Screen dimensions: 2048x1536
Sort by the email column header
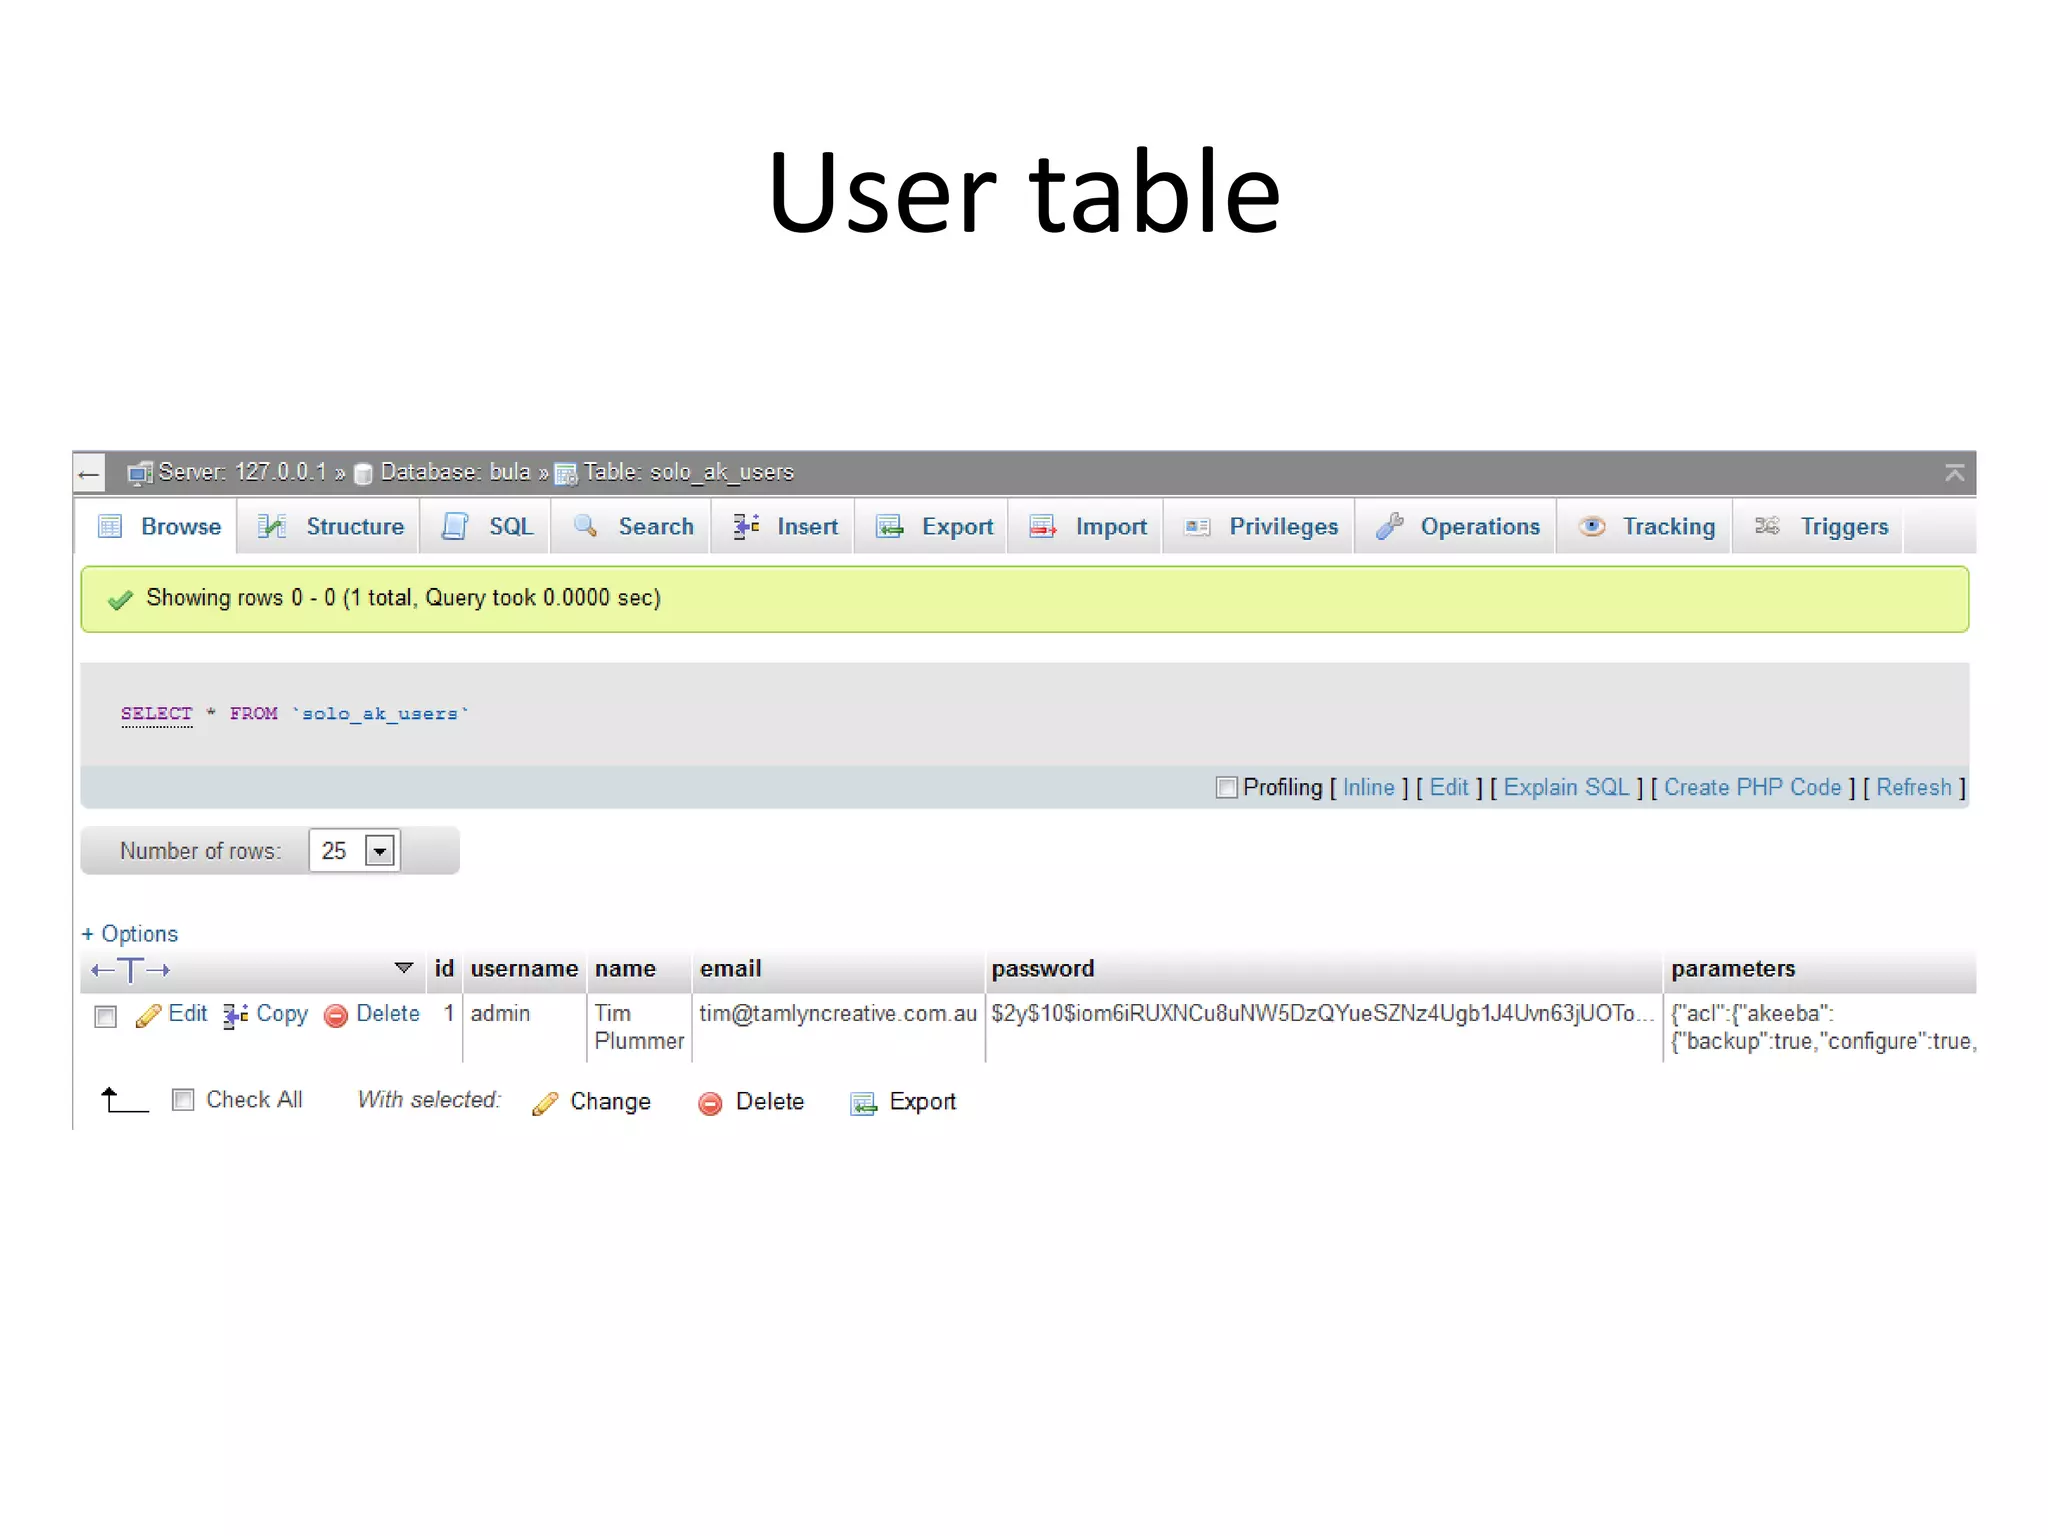coord(730,969)
